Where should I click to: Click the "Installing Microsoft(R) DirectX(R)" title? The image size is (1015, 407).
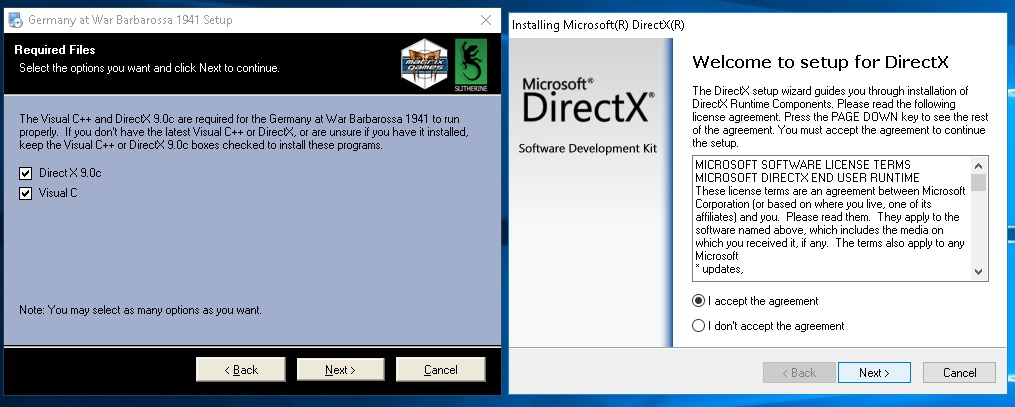coord(597,25)
